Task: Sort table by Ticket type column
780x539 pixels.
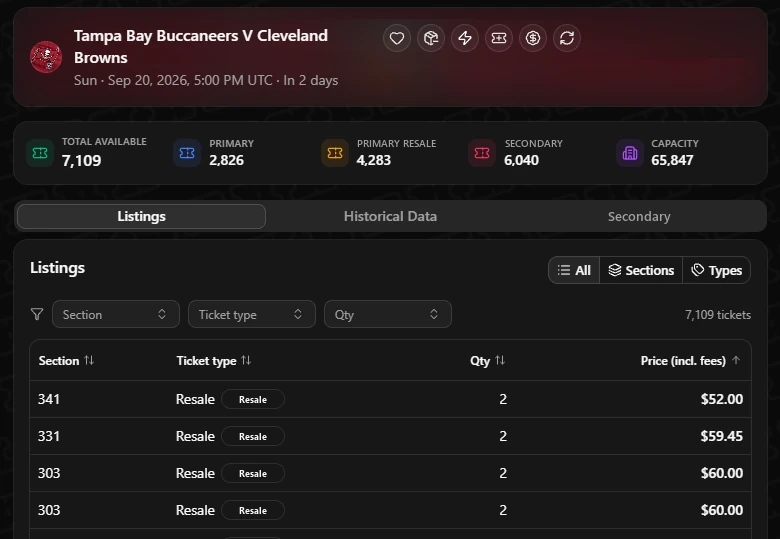Action: (213, 360)
